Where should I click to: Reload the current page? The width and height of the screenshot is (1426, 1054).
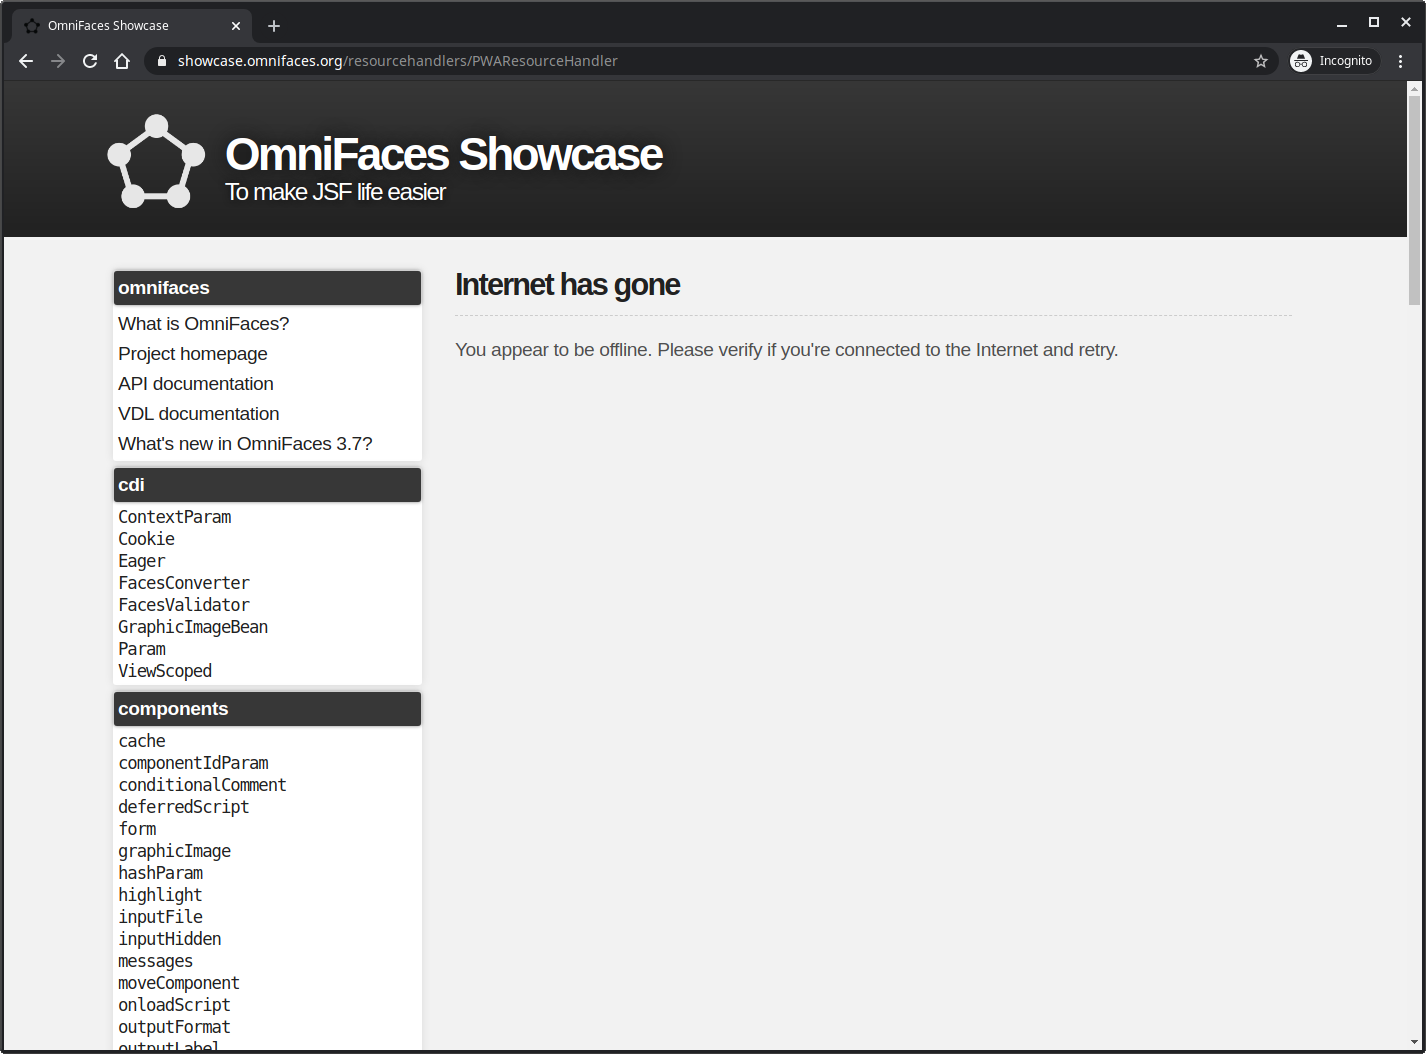pos(90,61)
